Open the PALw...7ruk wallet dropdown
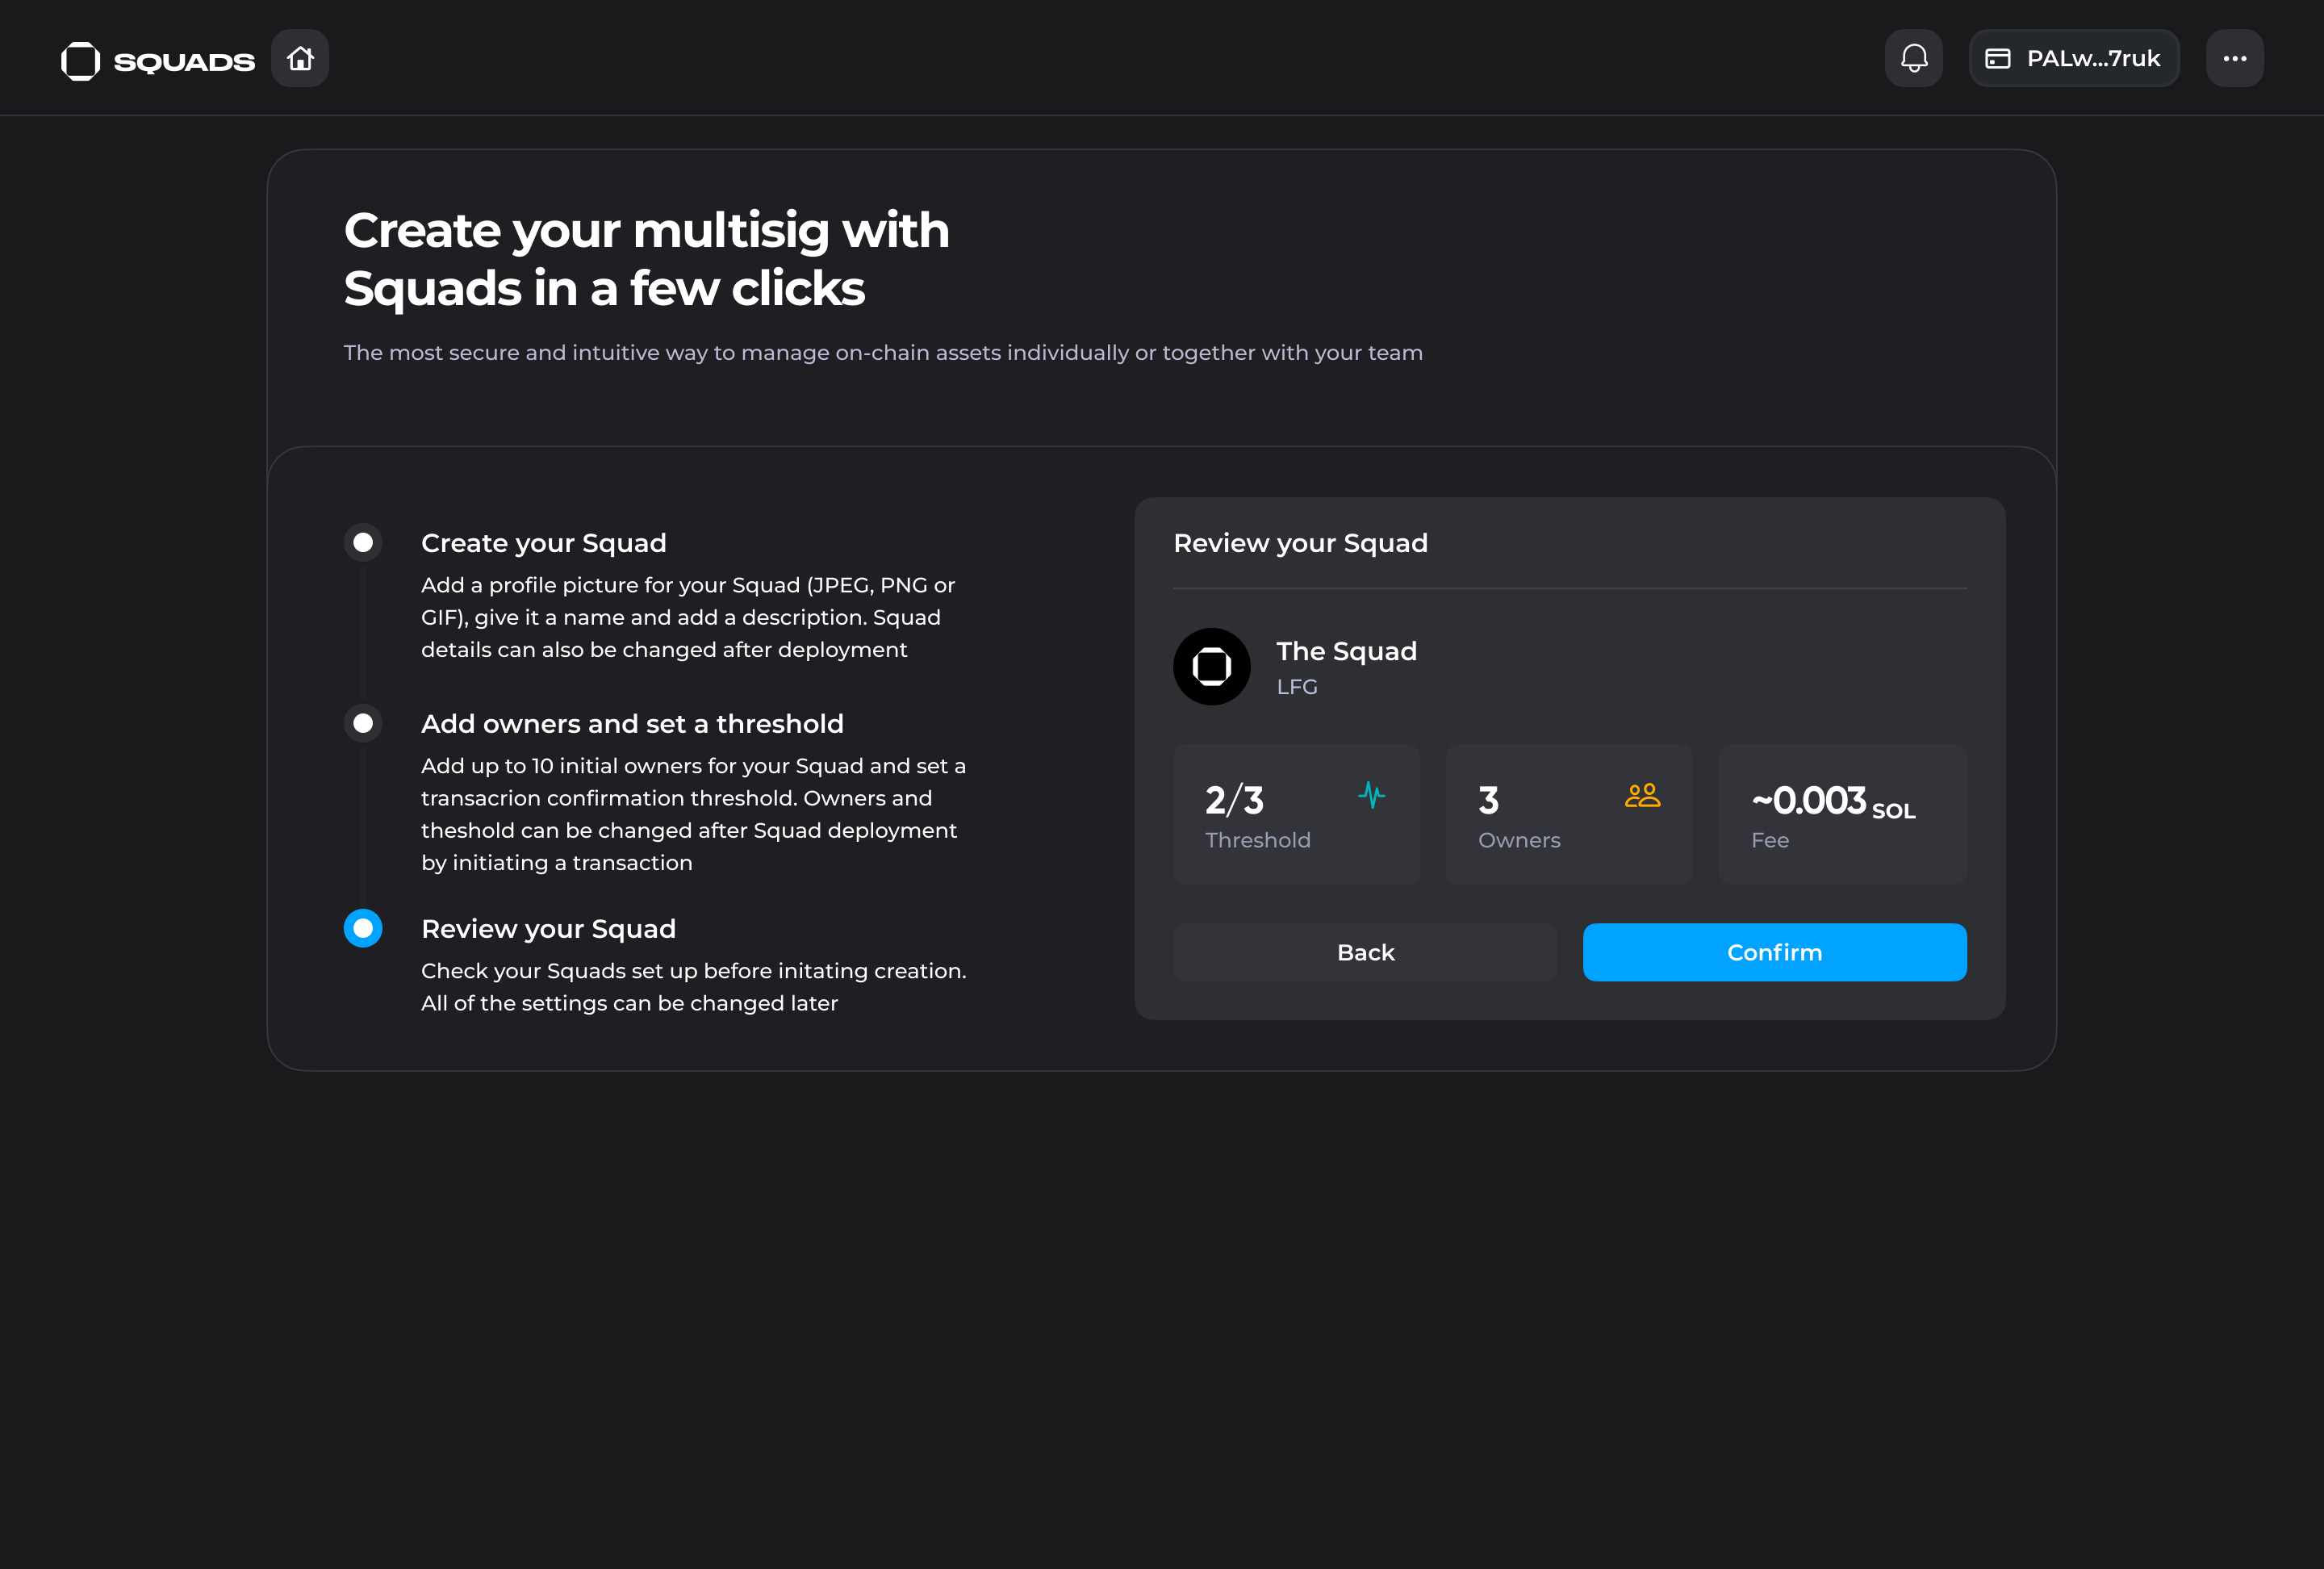 2092,59
